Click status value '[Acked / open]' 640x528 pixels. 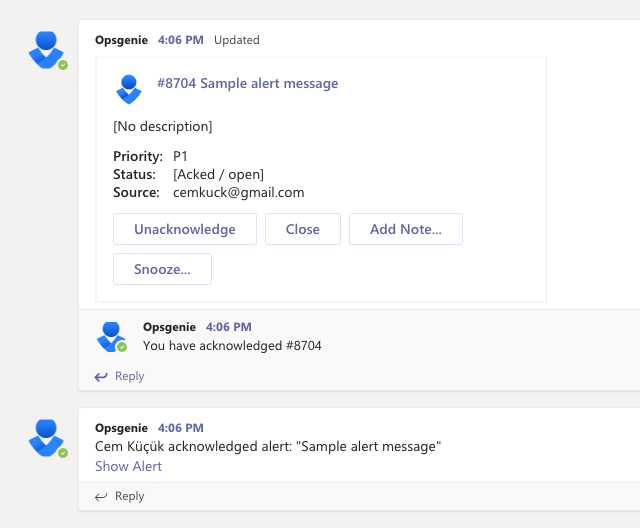(x=218, y=174)
